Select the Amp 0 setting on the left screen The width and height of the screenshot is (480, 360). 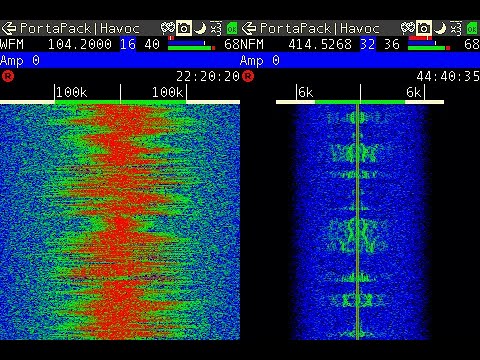(20, 61)
